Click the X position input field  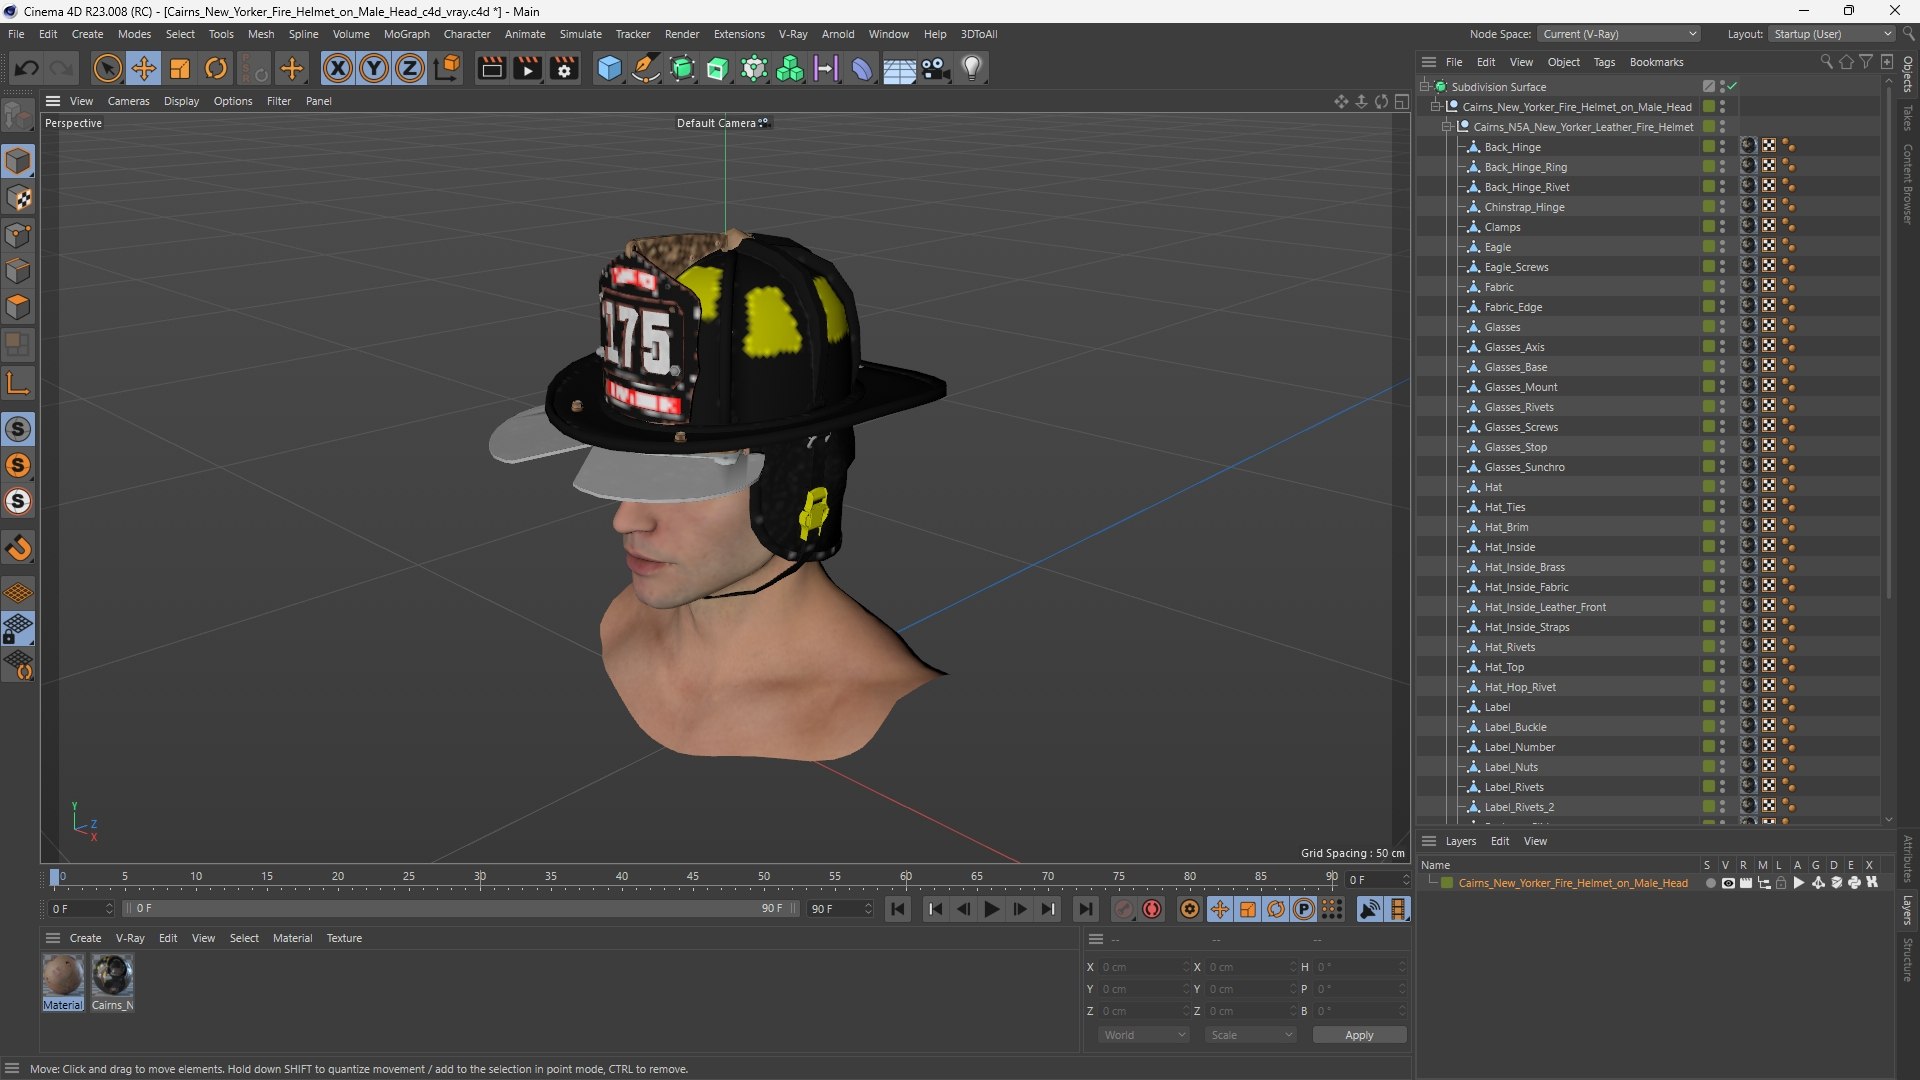[1145, 967]
